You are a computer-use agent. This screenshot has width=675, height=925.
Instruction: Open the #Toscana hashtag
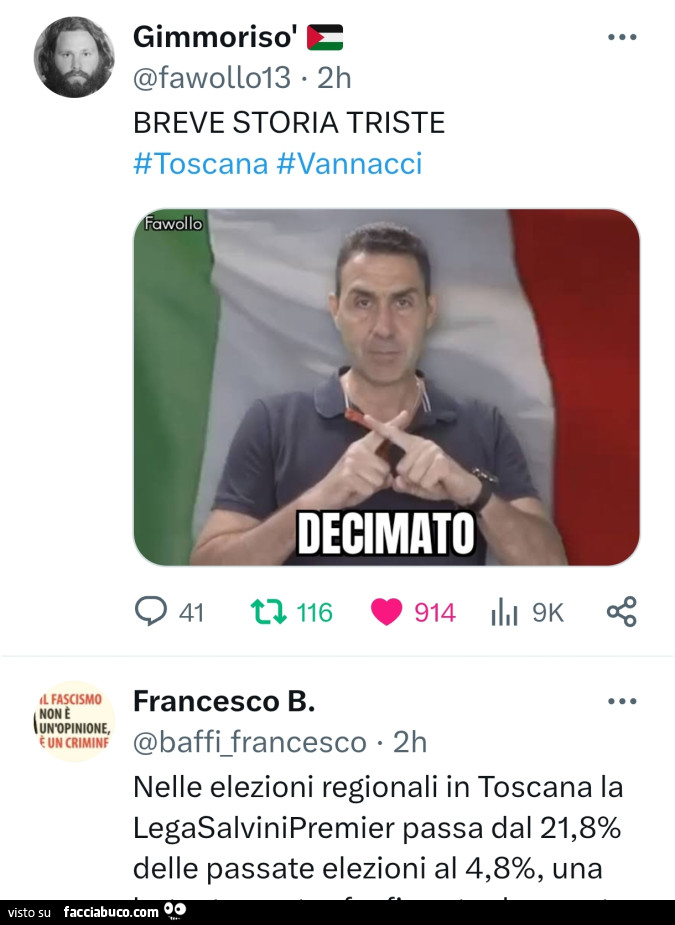(x=201, y=163)
